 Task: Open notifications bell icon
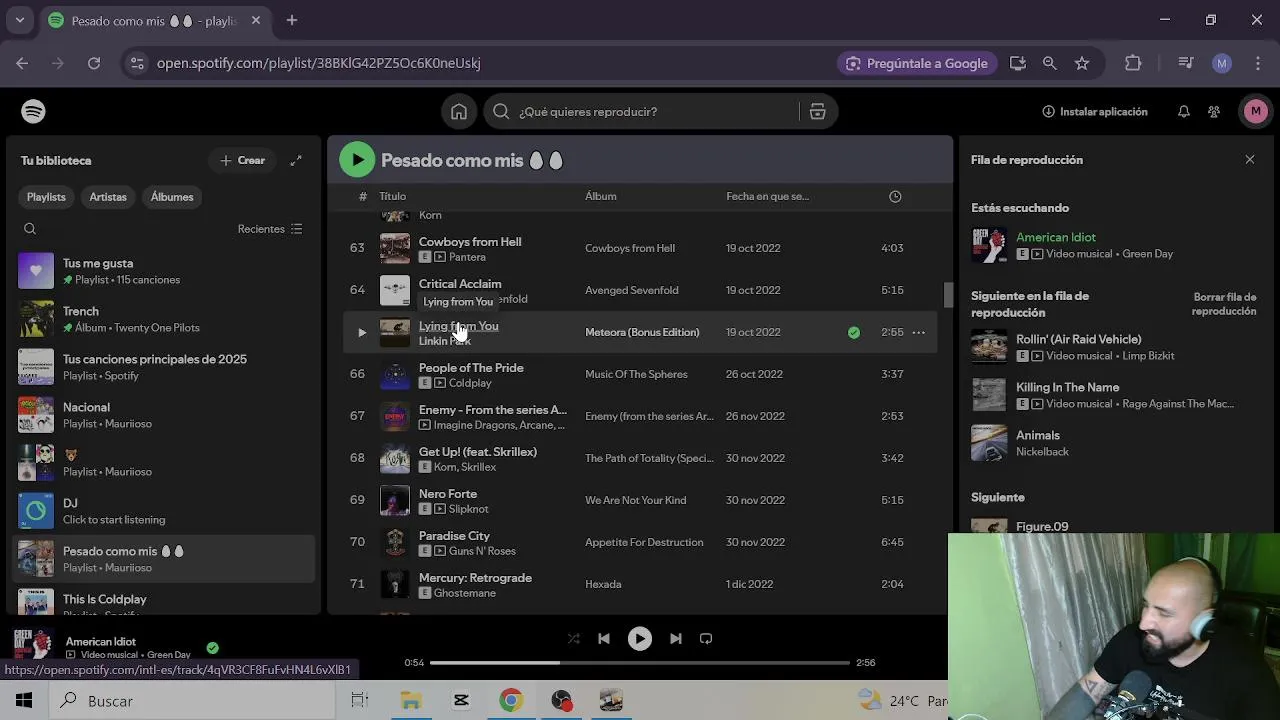click(x=1183, y=112)
